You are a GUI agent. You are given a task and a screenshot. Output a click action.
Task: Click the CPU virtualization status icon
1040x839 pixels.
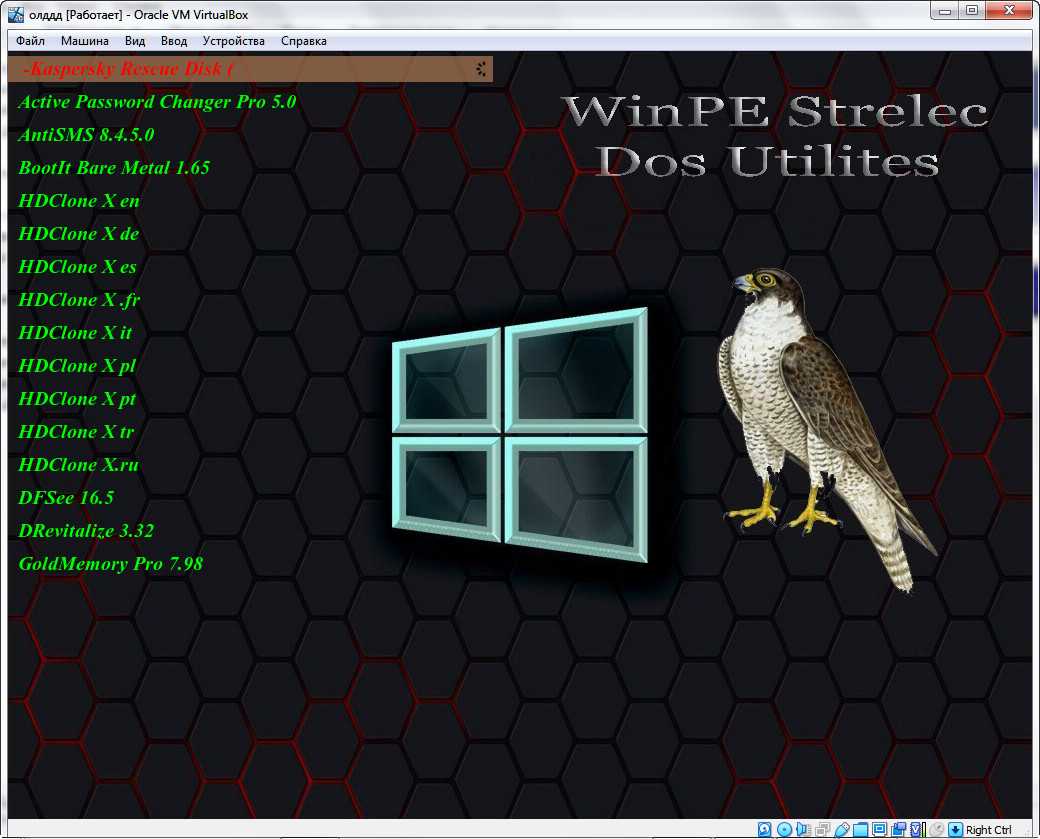(918, 829)
